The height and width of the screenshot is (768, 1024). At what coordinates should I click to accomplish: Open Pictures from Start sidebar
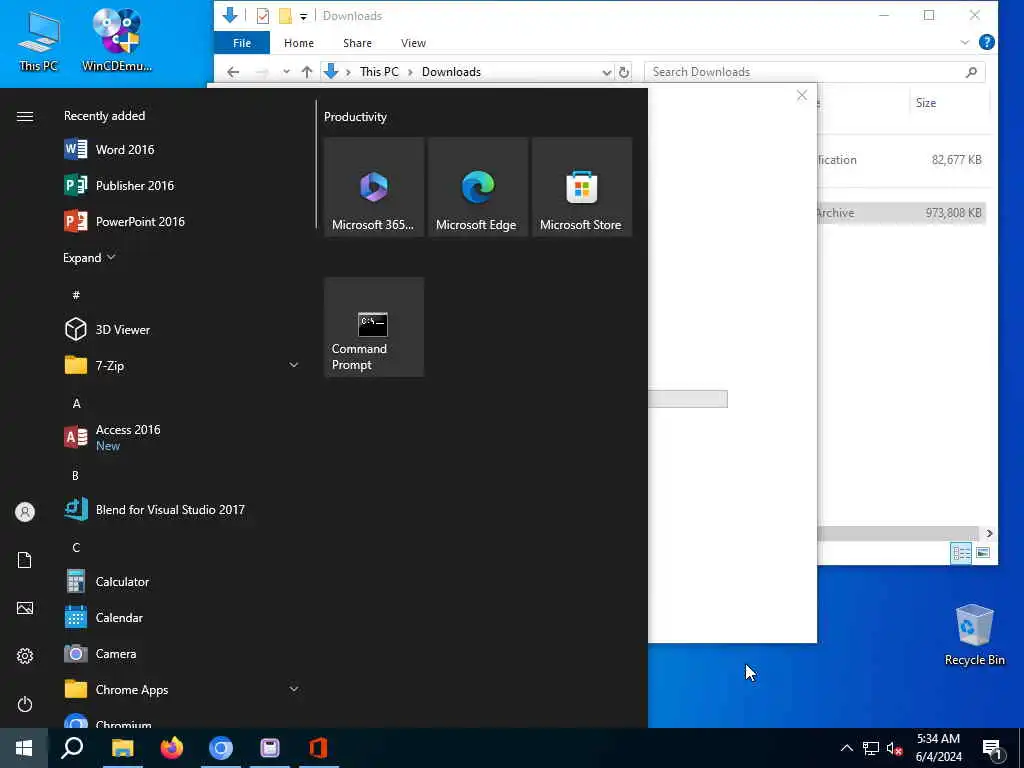point(25,609)
